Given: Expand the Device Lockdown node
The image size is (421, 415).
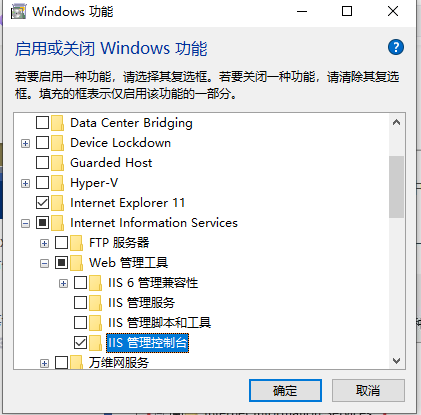Looking at the screenshot, I should point(25,143).
